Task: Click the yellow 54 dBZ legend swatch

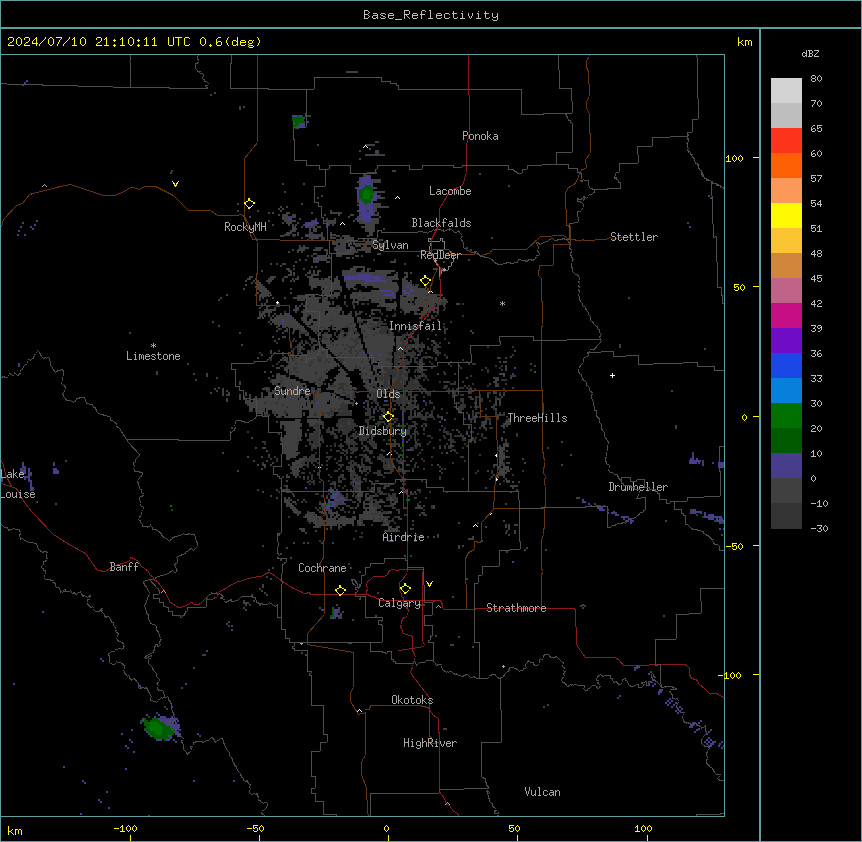Action: [786, 215]
